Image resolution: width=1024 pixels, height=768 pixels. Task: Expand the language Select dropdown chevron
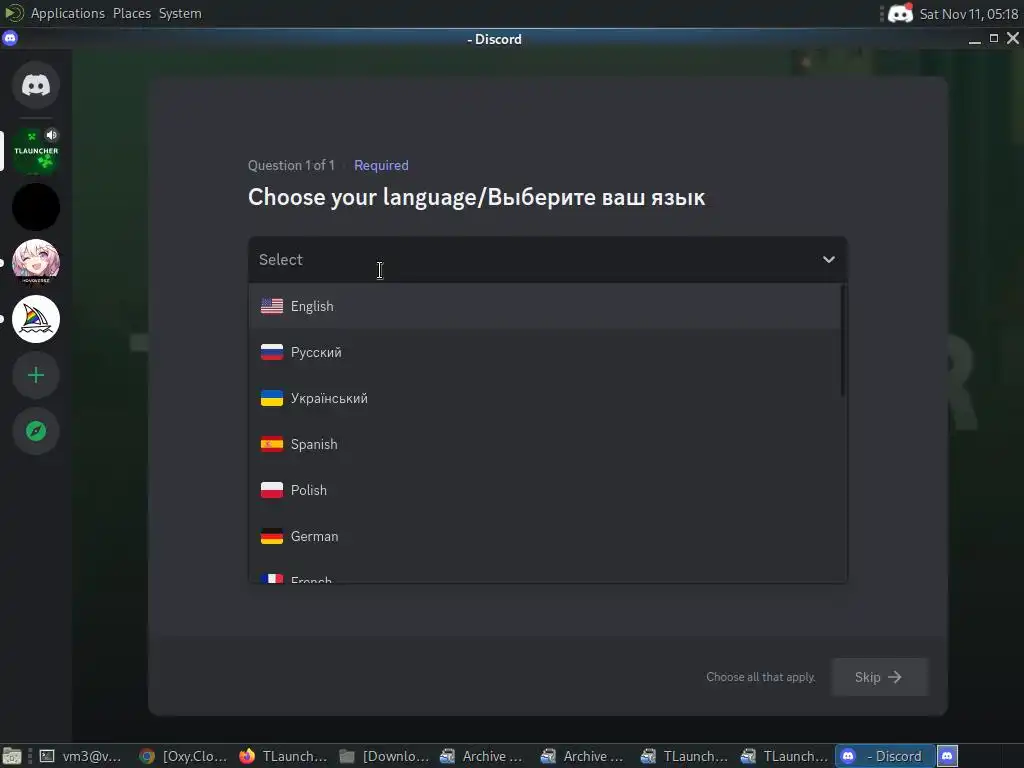click(829, 260)
